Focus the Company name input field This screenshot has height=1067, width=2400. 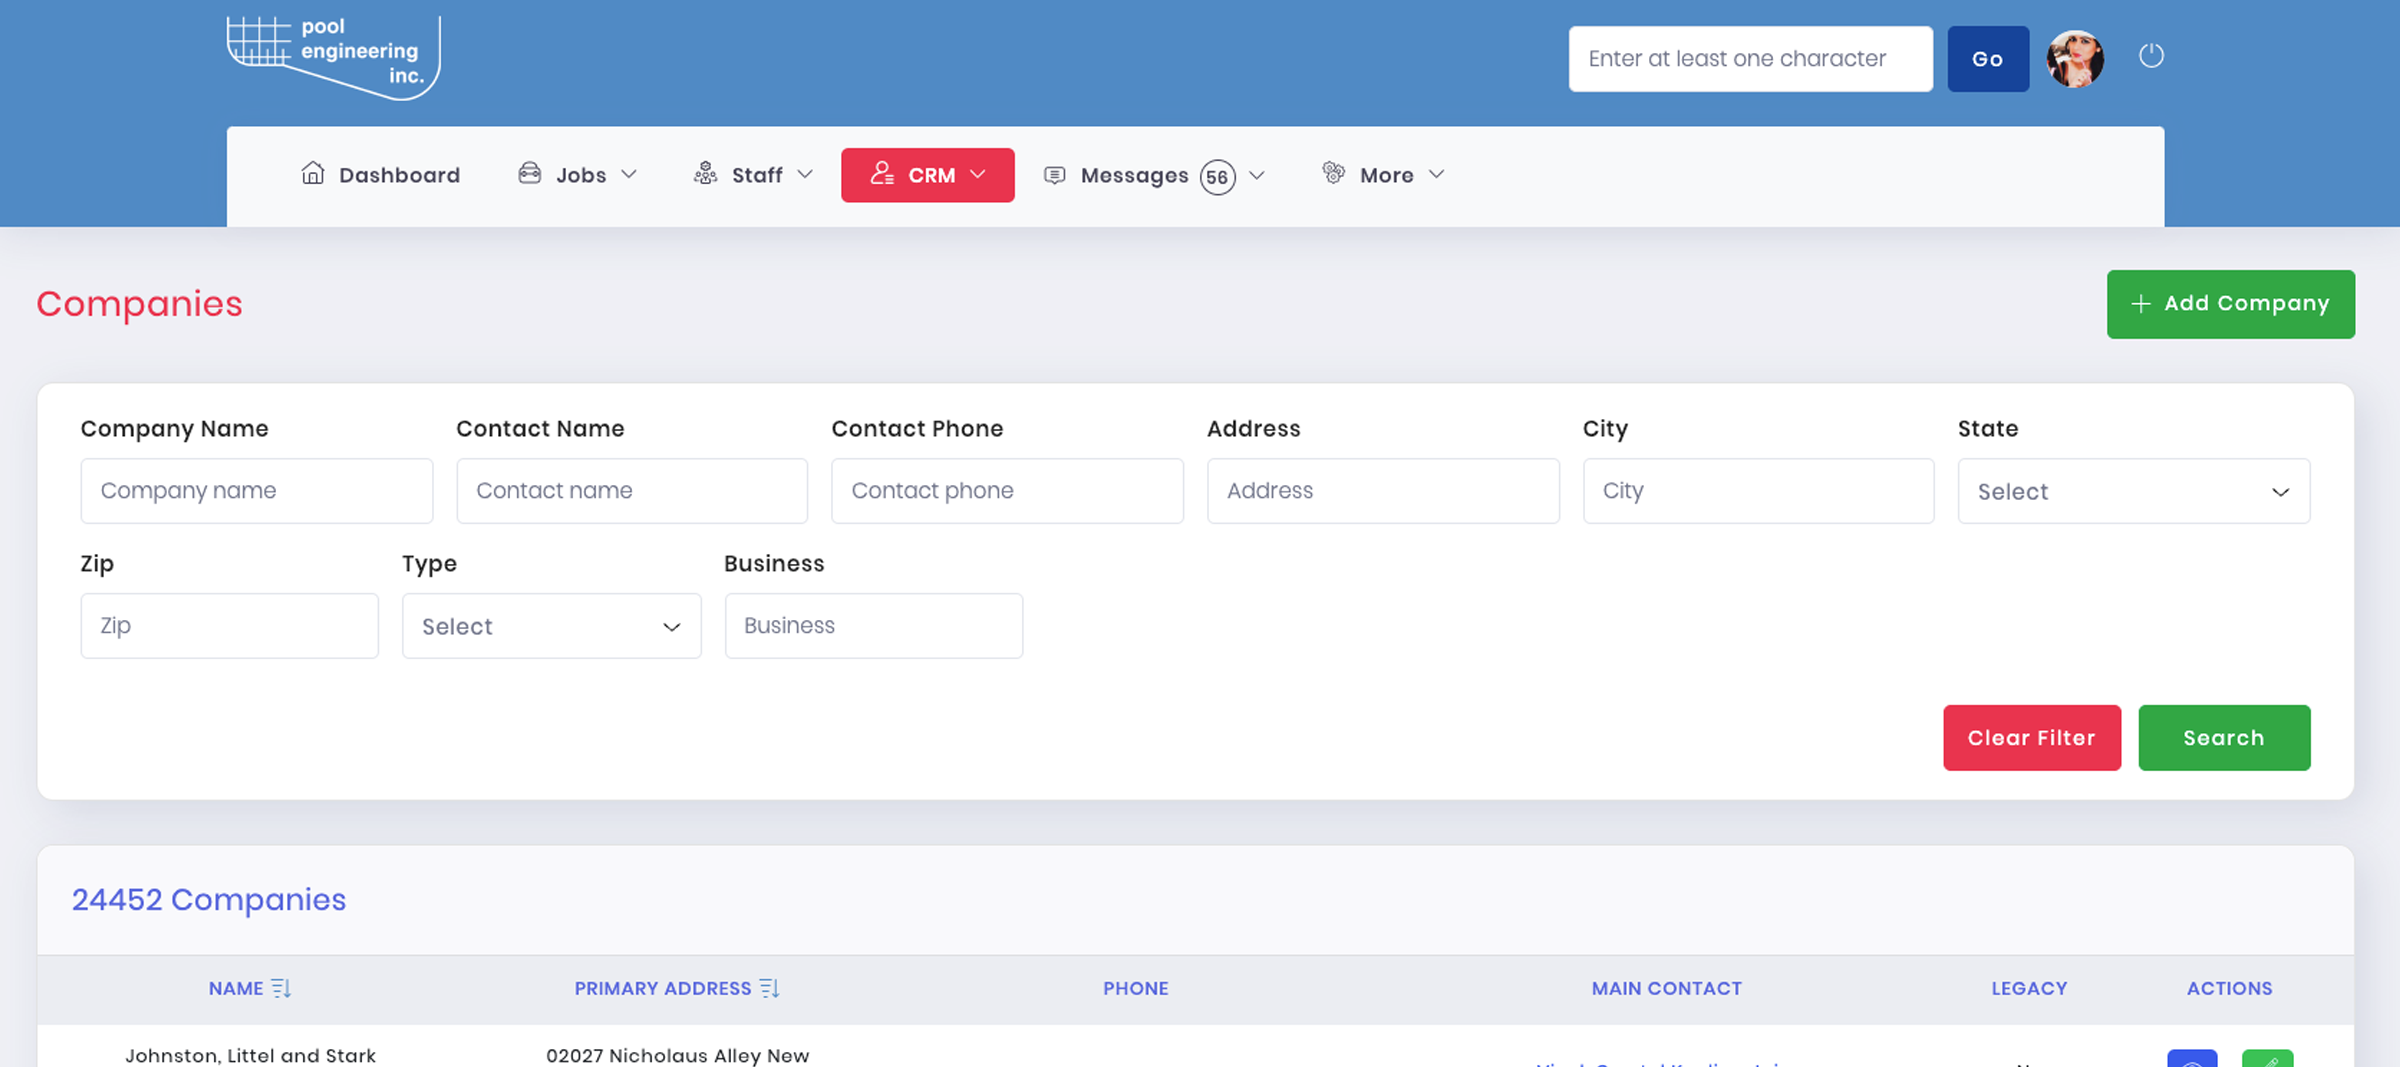(x=257, y=491)
